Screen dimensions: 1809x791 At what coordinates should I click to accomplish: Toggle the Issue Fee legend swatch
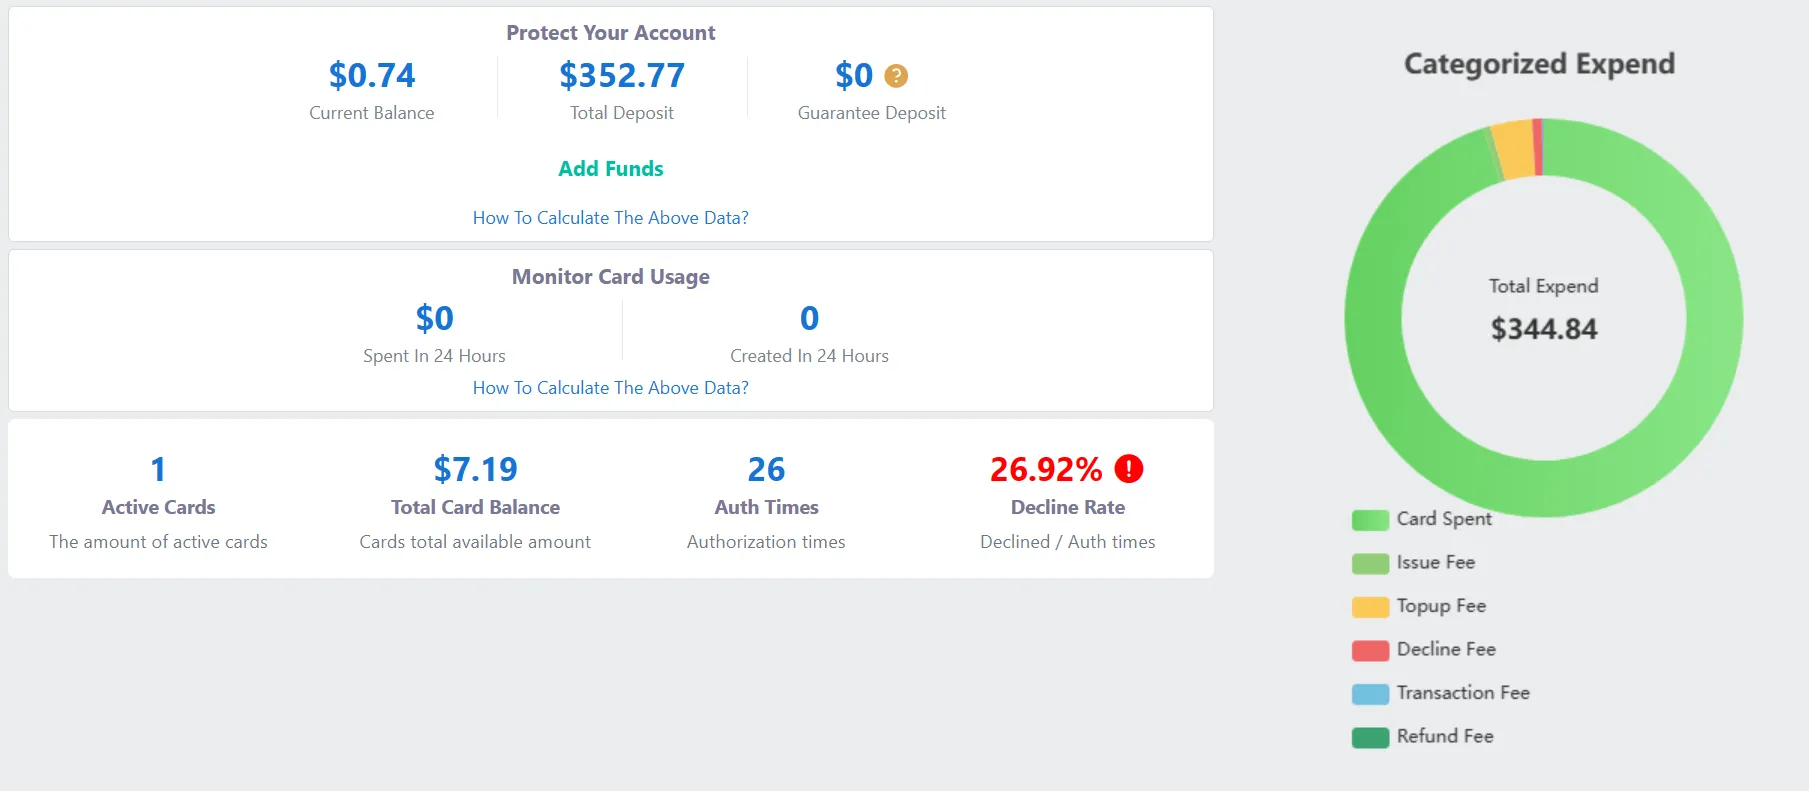pos(1370,564)
